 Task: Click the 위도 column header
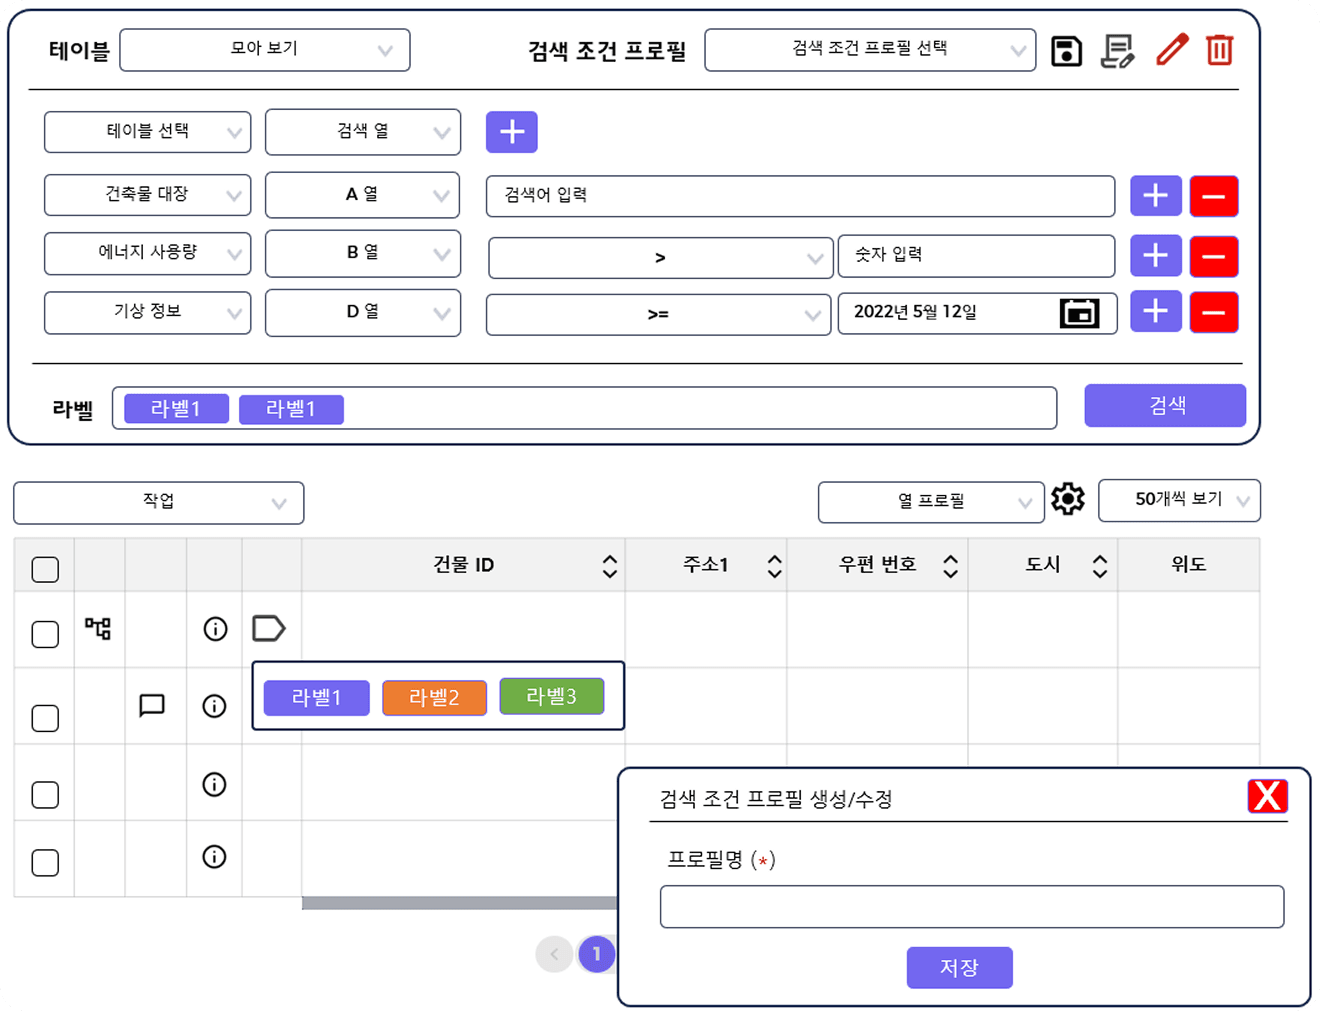1189,565
